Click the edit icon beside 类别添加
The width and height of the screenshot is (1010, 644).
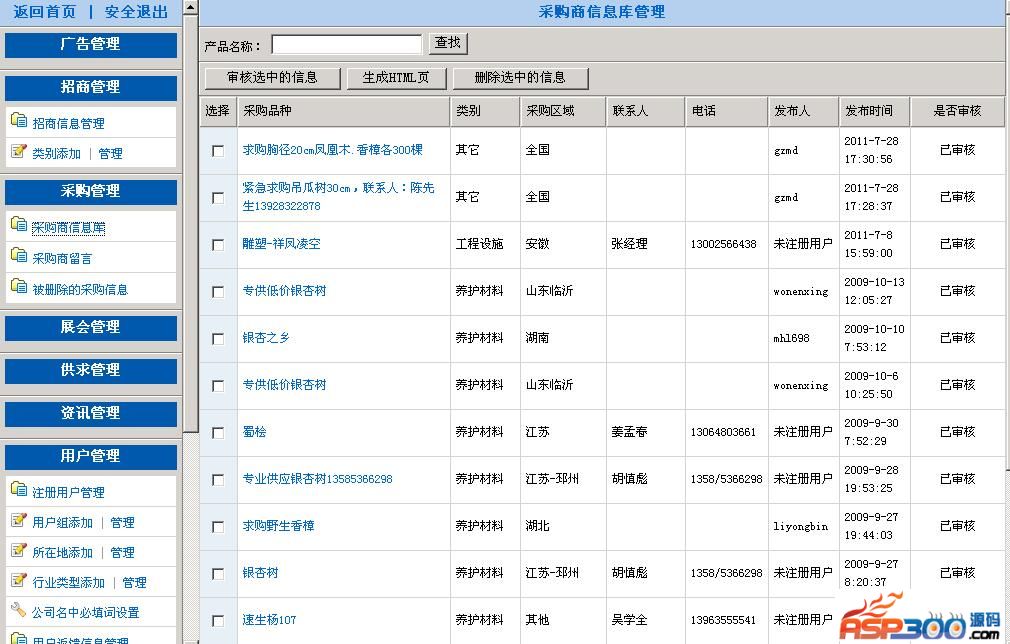coord(18,152)
